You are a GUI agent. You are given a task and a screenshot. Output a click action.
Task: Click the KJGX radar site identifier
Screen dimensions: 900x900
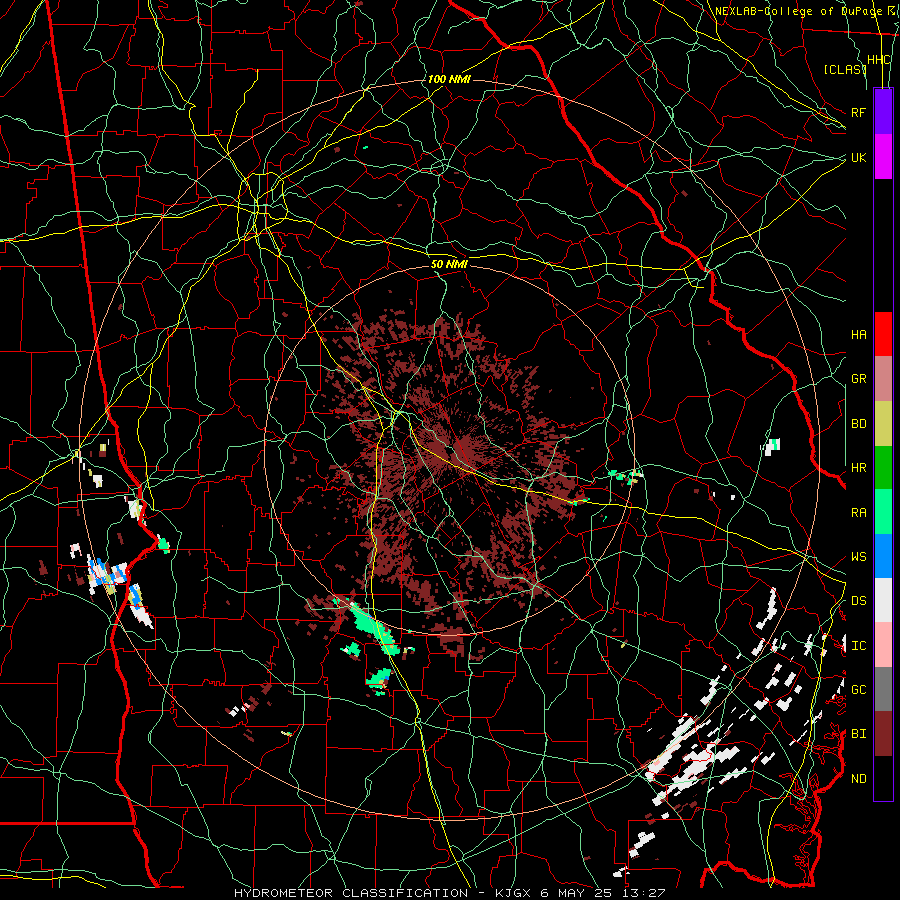click(x=513, y=893)
